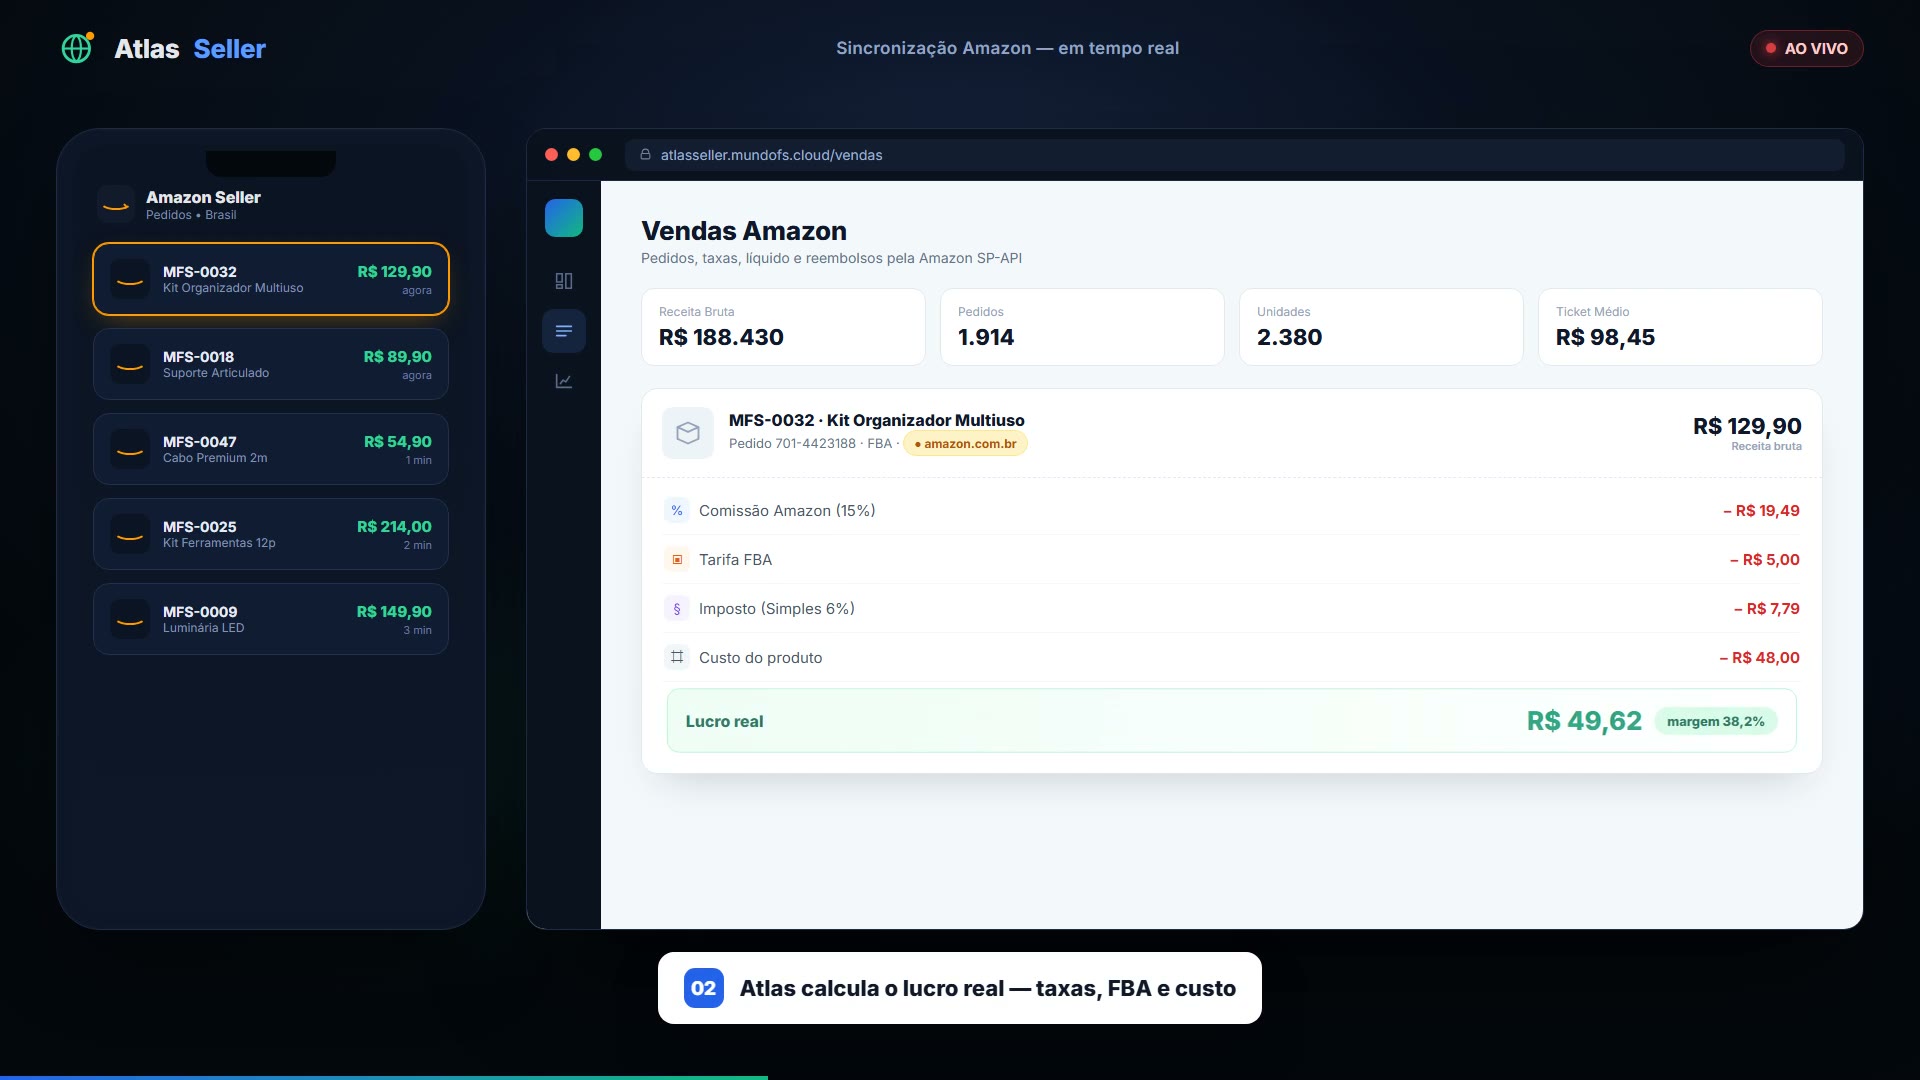Viewport: 1920px width, 1080px height.
Task: Click the Sincronização Amazon — em tempo real title
Action: coord(1007,48)
